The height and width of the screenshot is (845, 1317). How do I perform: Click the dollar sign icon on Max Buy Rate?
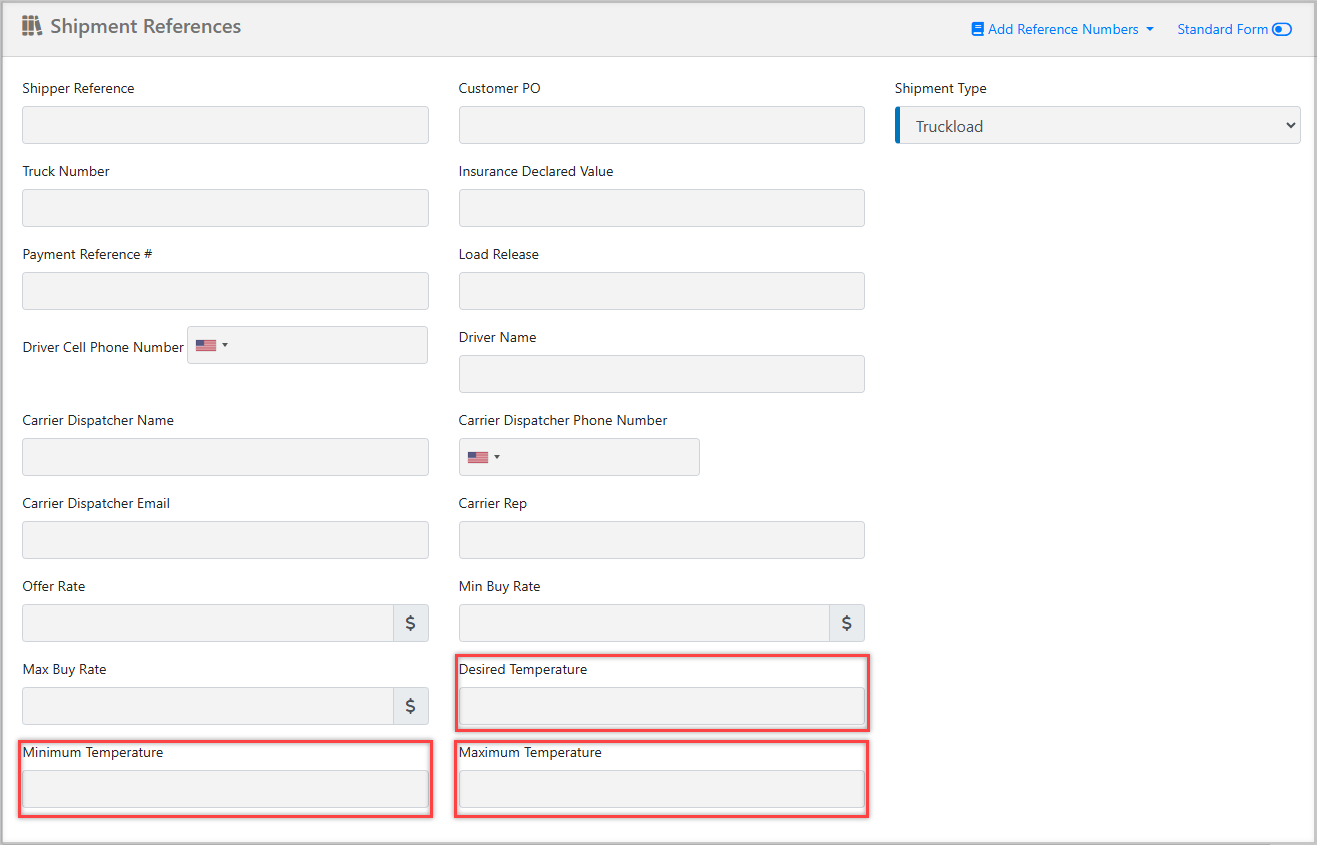click(410, 705)
